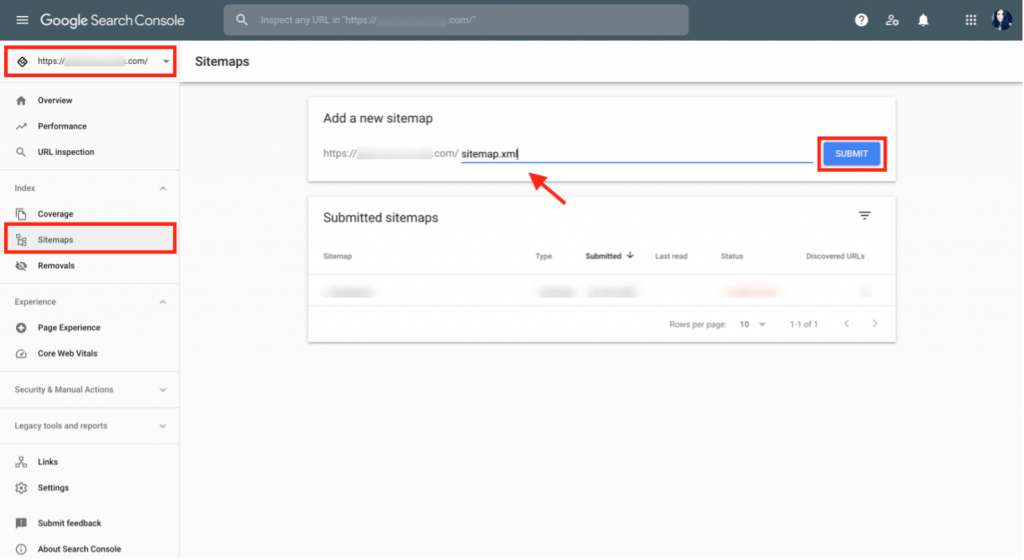This screenshot has width=1024, height=560.
Task: Open the submitted sitemaps filter icon
Action: 865,215
